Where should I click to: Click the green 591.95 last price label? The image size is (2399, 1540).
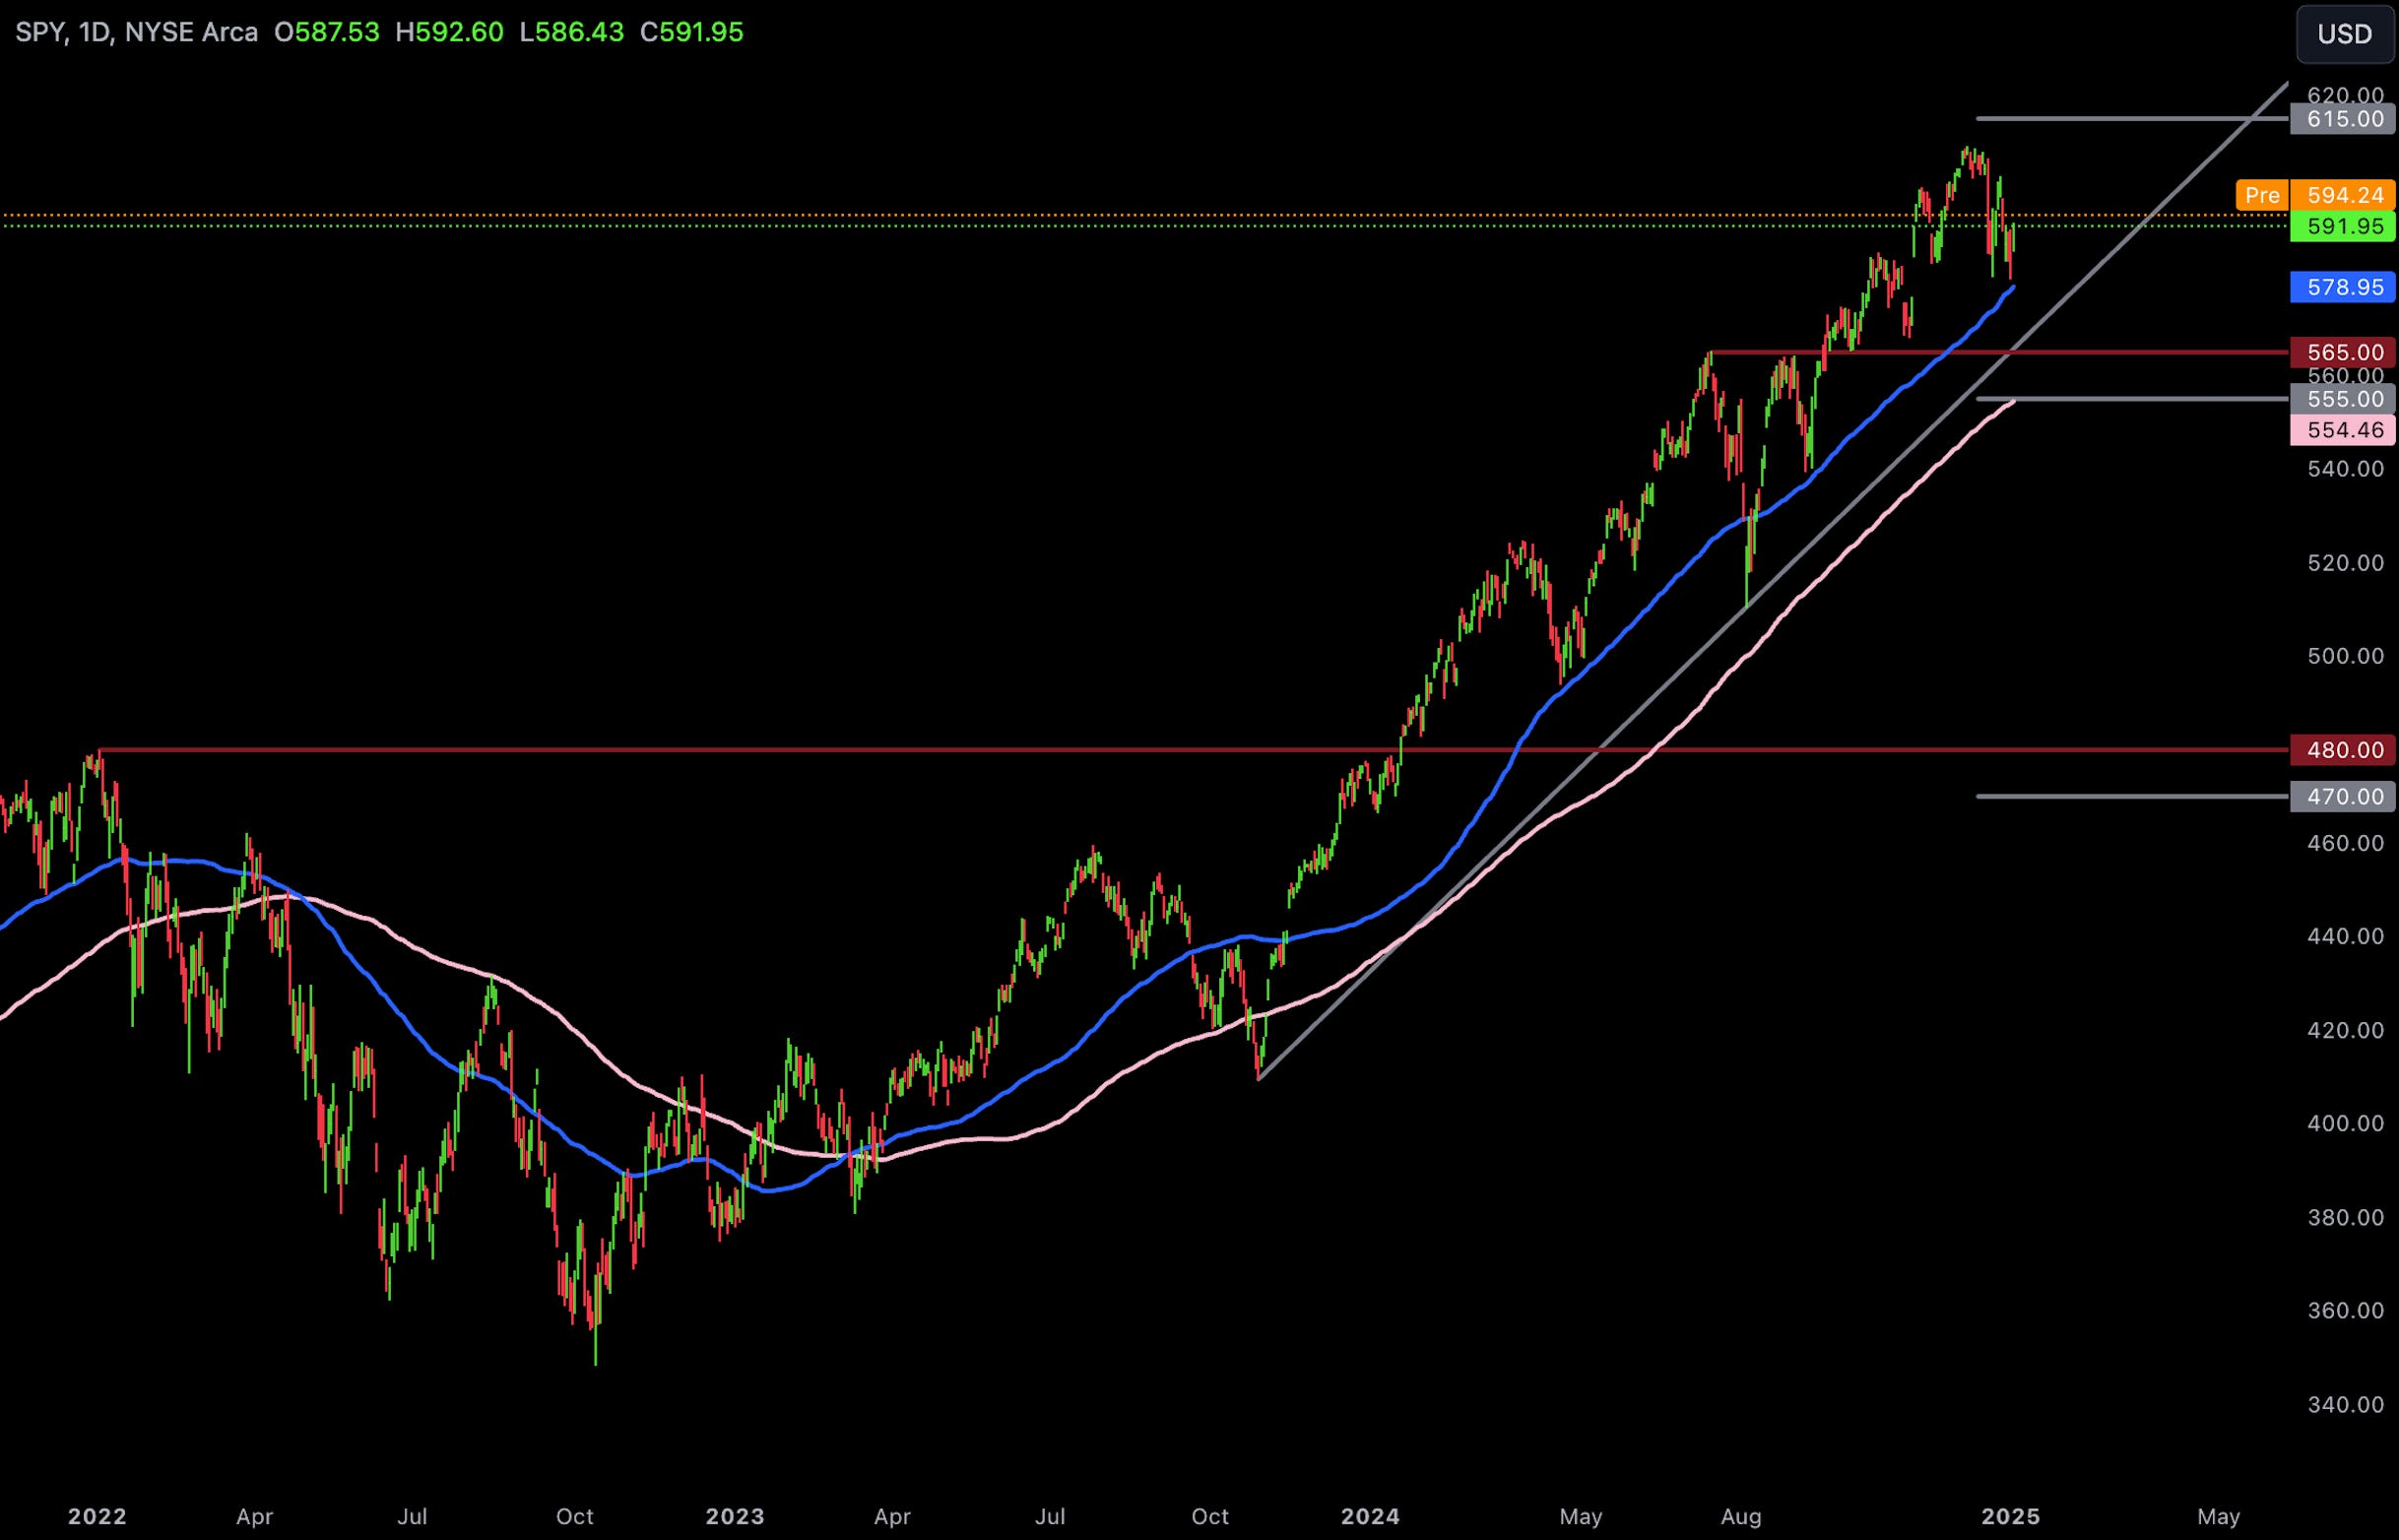click(x=2343, y=226)
